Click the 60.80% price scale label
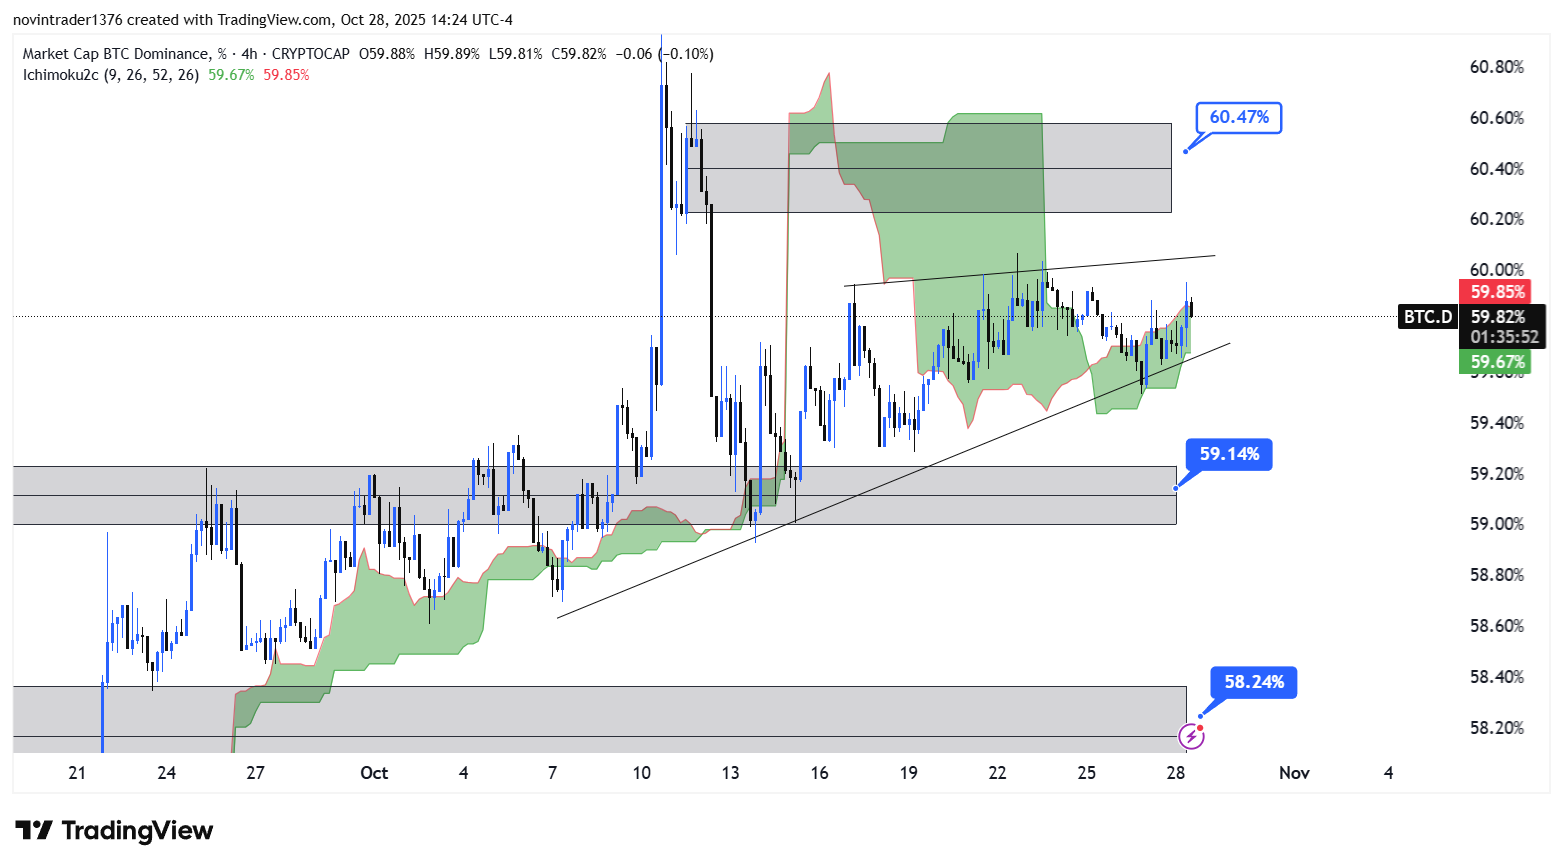Image resolution: width=1563 pixels, height=868 pixels. click(1496, 67)
